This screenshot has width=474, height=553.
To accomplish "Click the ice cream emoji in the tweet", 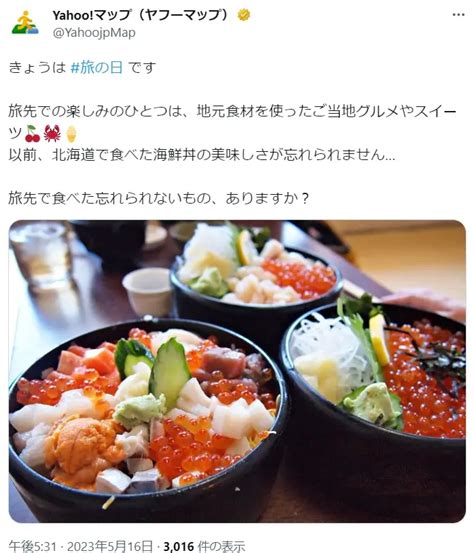I will pos(71,134).
